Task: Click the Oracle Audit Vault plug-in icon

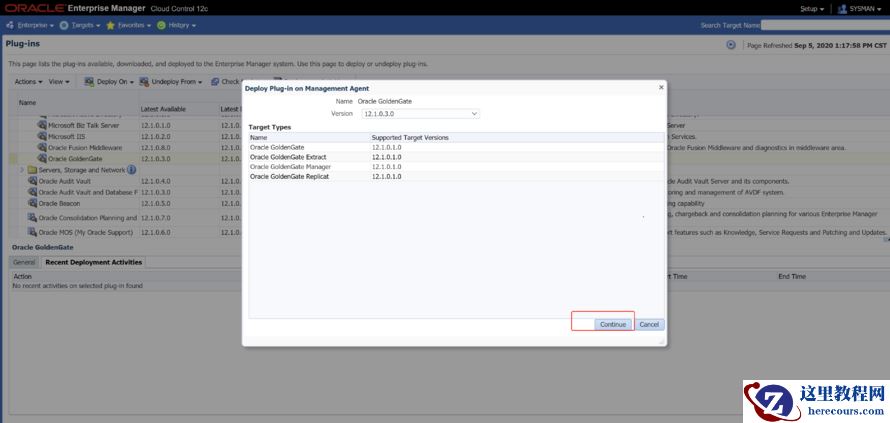Action: 32,181
